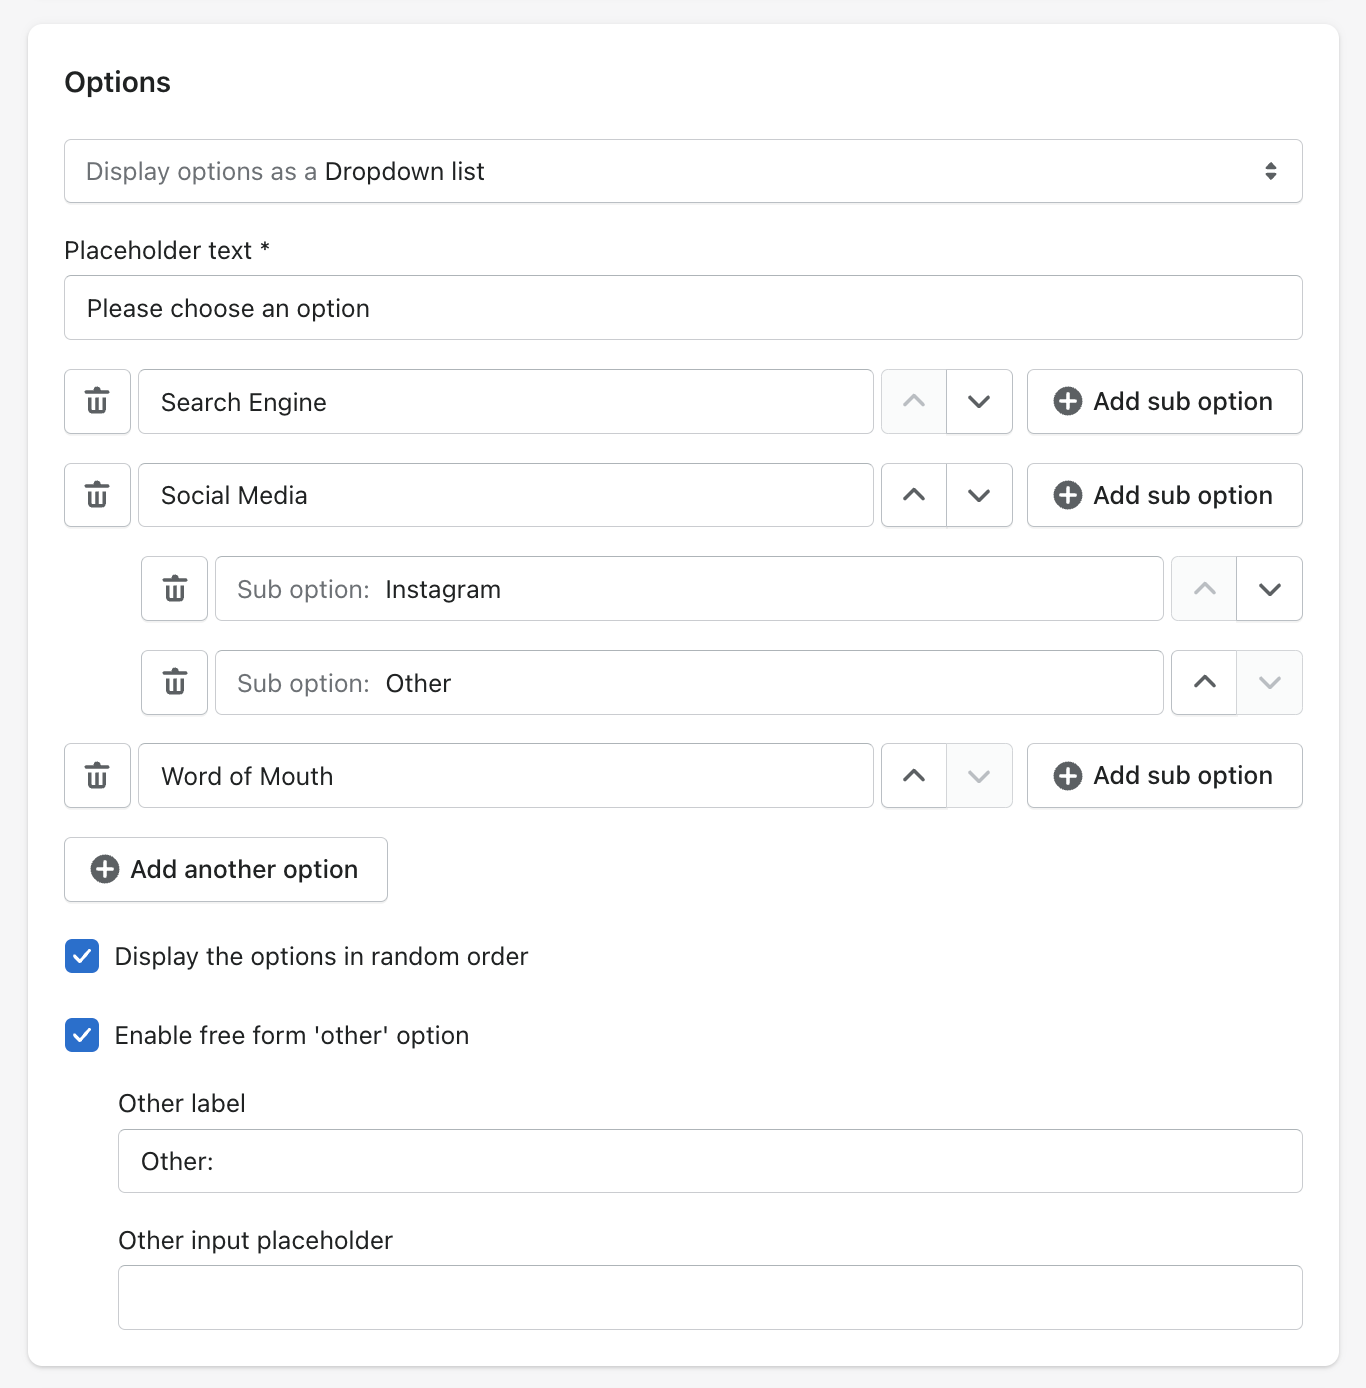Click the Other label input field
Image resolution: width=1366 pixels, height=1388 pixels.
tap(710, 1161)
